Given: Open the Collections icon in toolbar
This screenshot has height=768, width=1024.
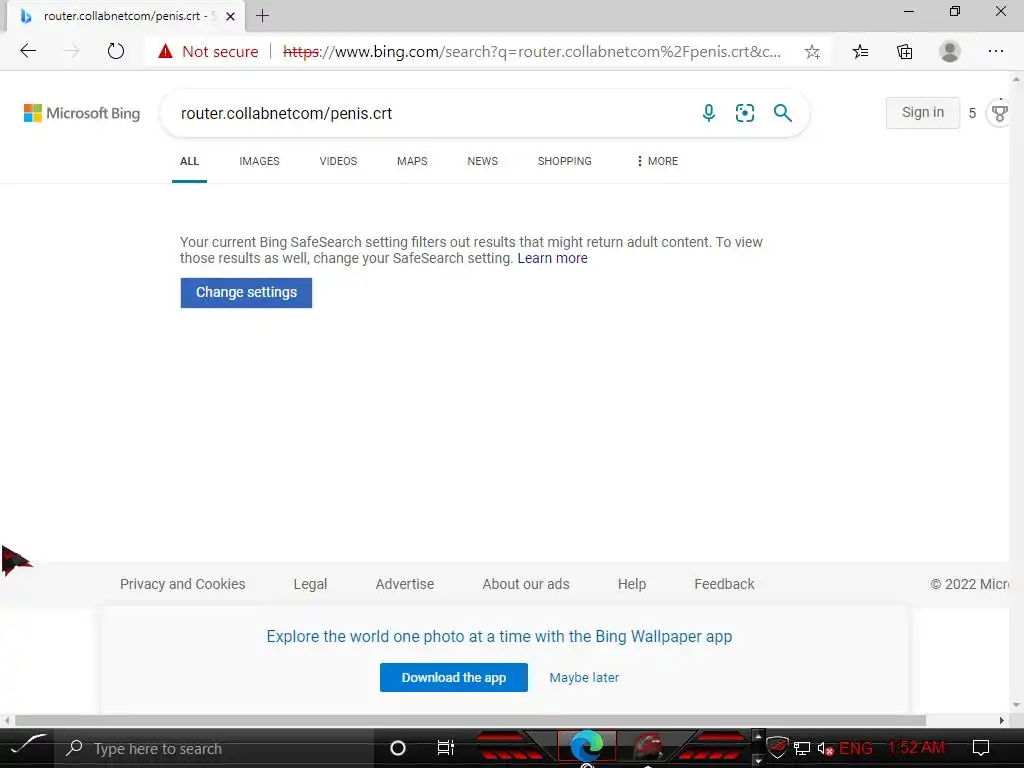Looking at the screenshot, I should [x=904, y=52].
